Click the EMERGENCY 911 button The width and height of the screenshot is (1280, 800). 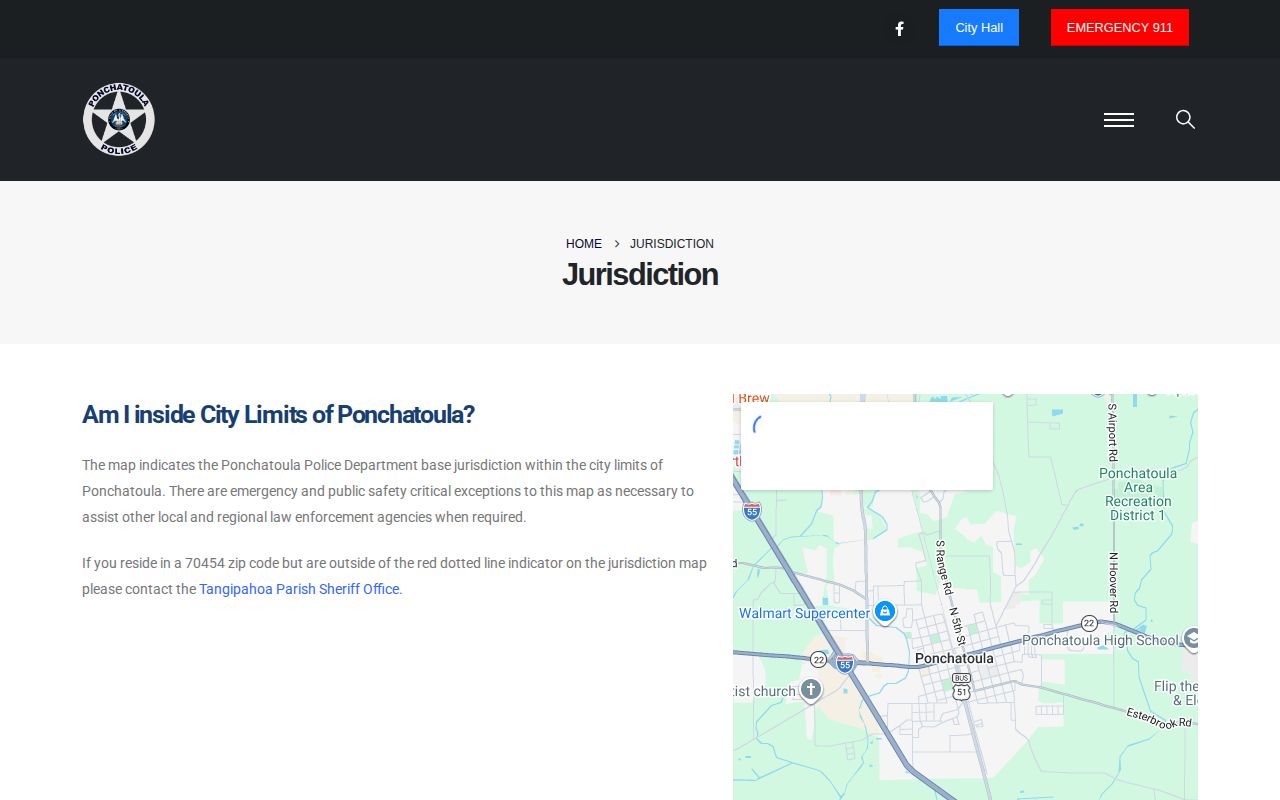click(x=1120, y=28)
